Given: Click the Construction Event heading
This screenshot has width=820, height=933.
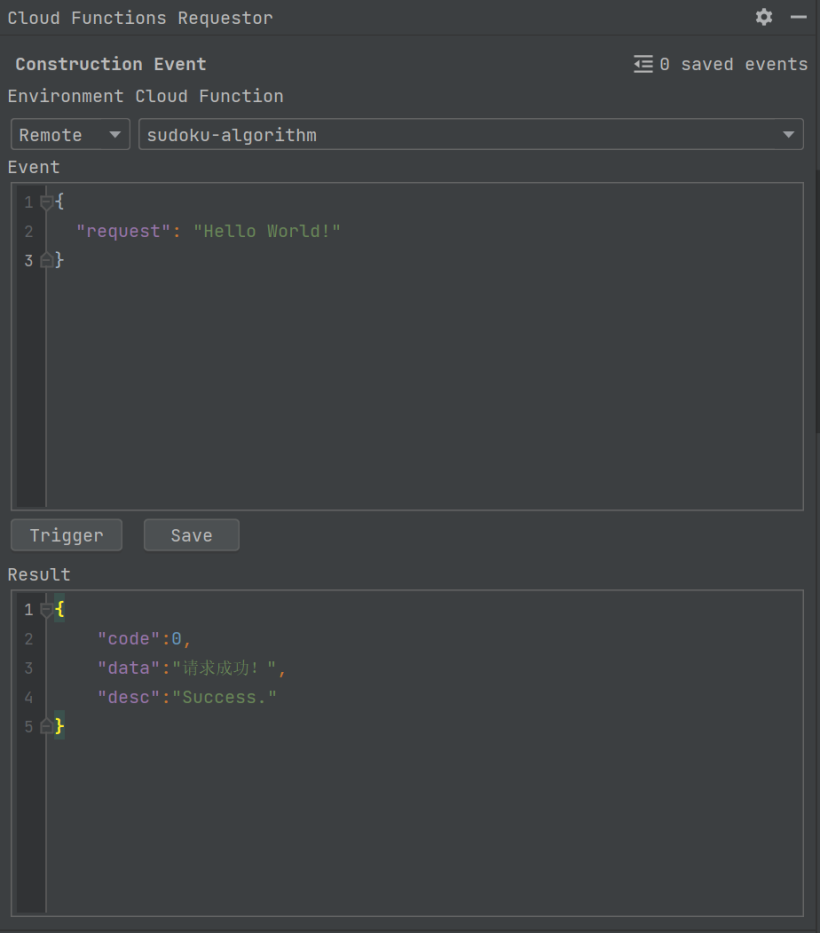Looking at the screenshot, I should click(111, 64).
